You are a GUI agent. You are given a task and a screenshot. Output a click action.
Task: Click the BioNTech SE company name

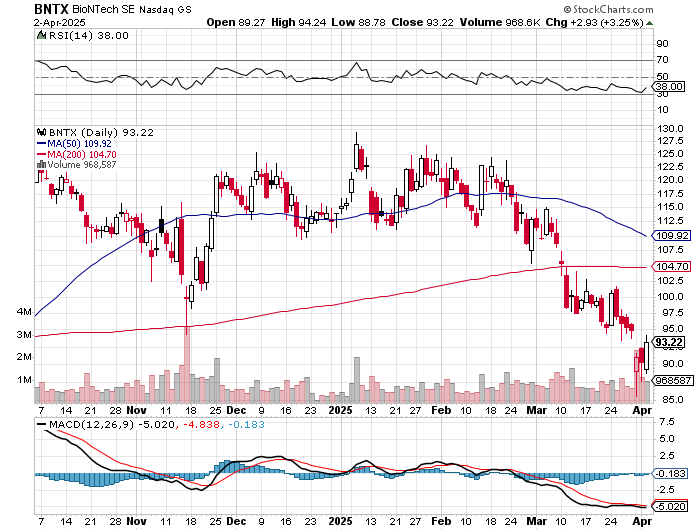(103, 10)
